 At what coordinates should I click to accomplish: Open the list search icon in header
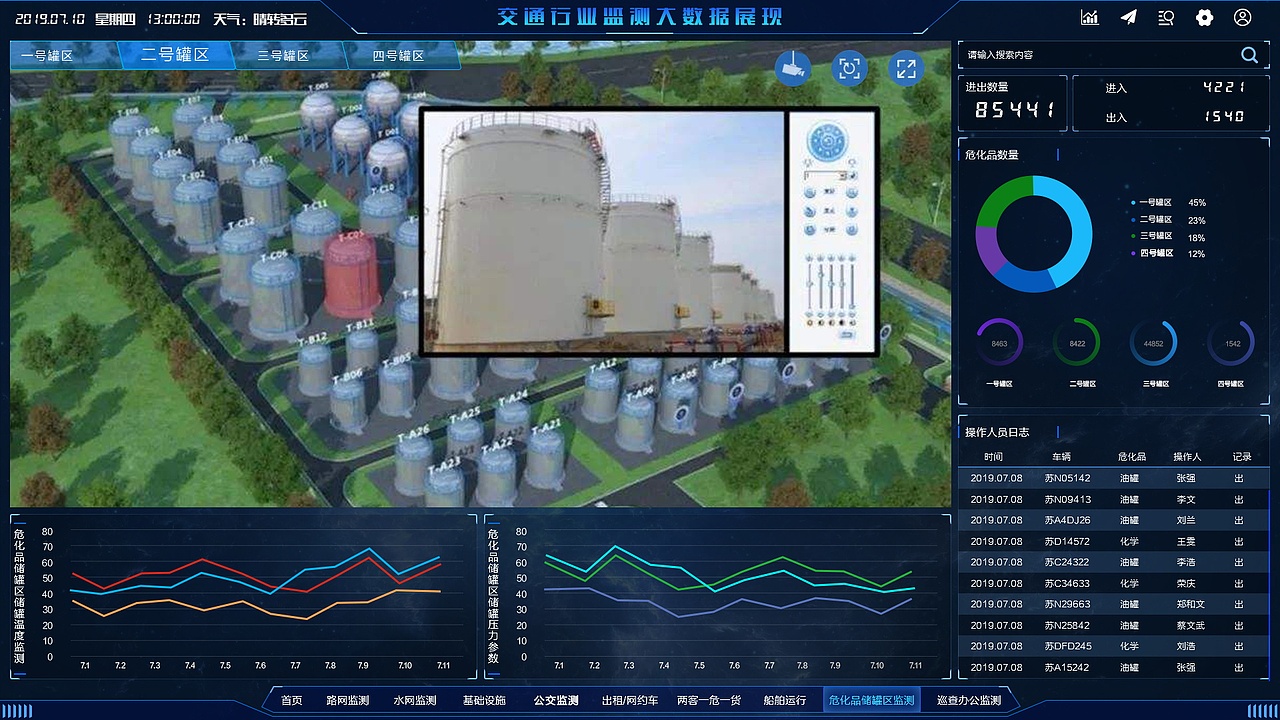pyautogui.click(x=1166, y=17)
